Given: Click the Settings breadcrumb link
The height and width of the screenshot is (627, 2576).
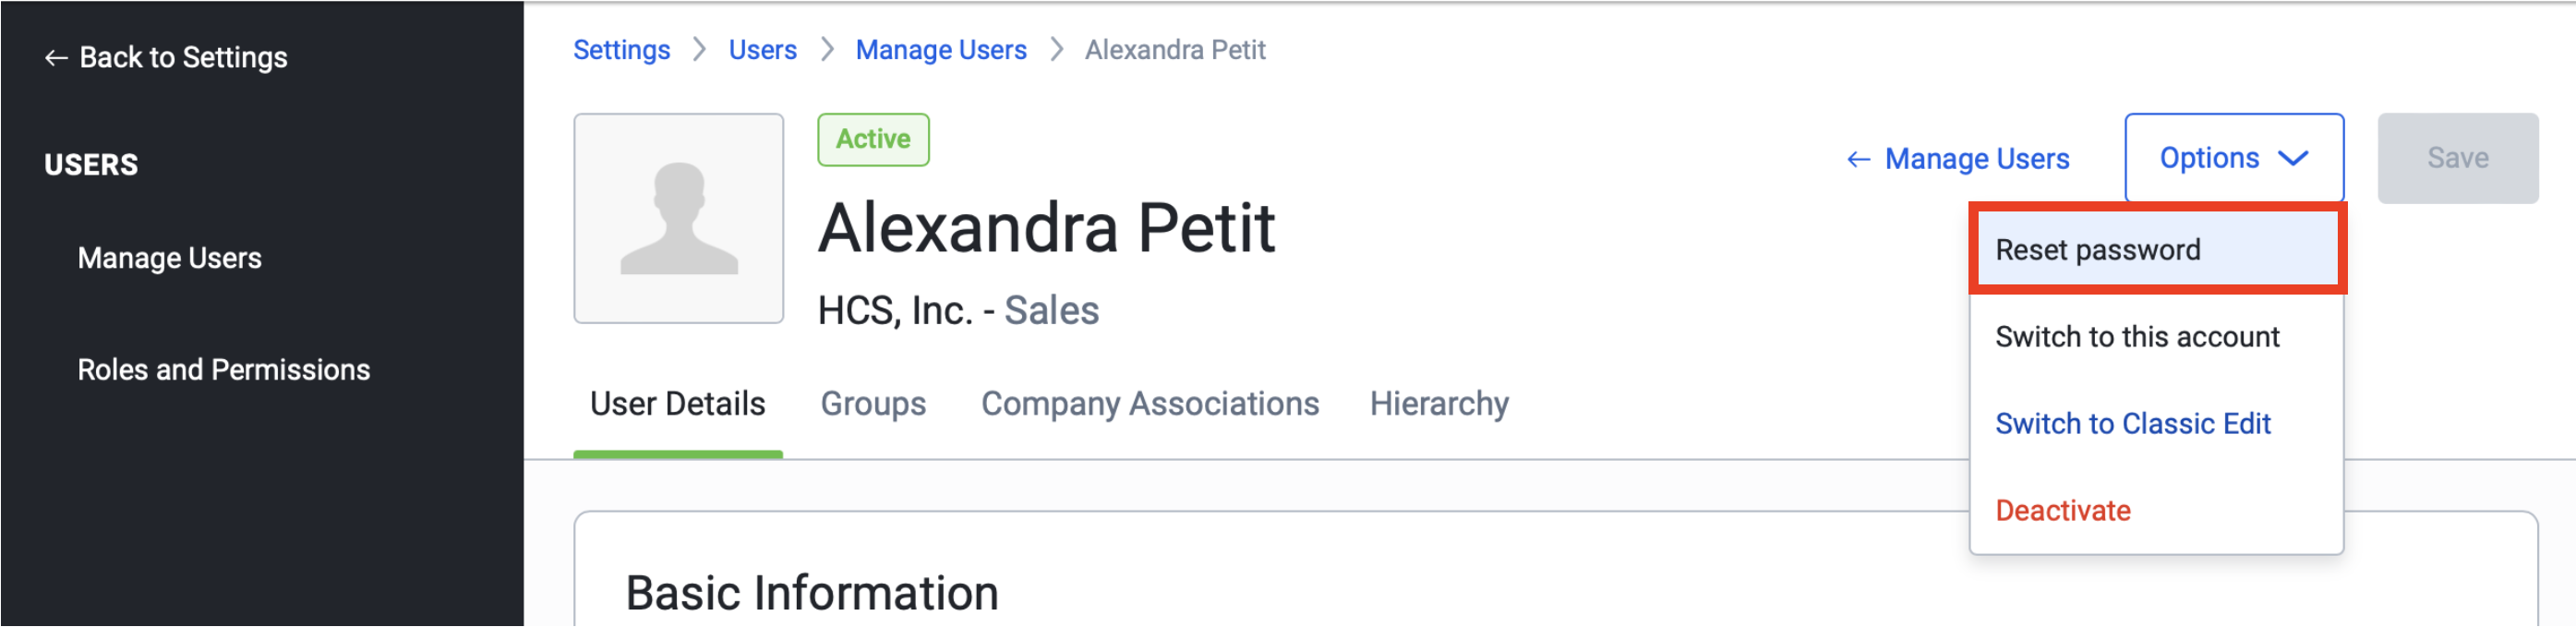Looking at the screenshot, I should point(621,50).
